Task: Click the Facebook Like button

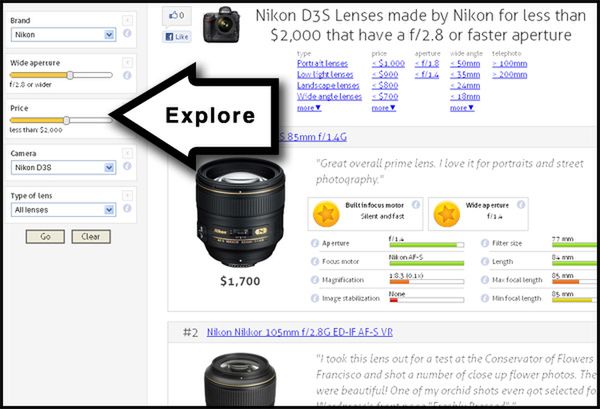Action: click(x=177, y=37)
